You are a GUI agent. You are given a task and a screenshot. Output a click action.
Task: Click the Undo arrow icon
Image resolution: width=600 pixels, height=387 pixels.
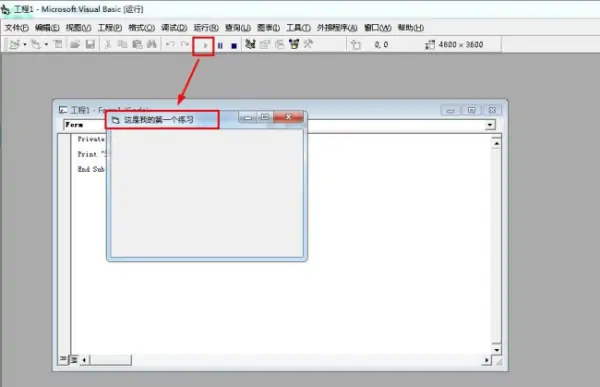[x=170, y=44]
